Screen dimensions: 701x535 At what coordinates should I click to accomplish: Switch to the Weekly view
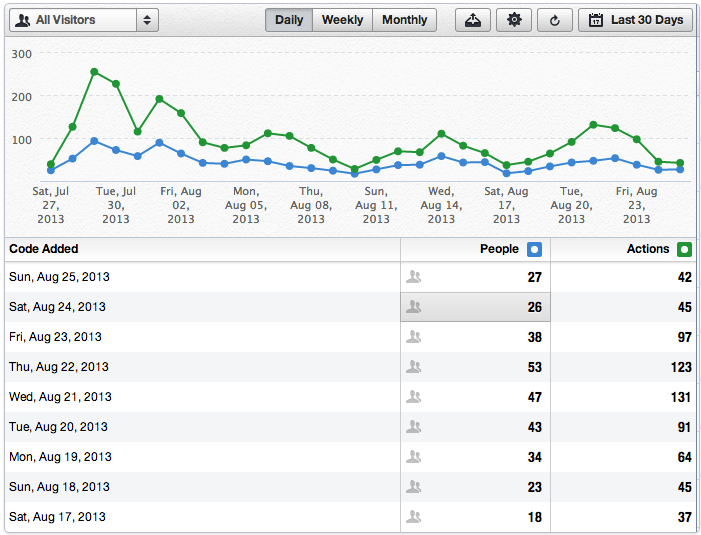click(x=342, y=20)
